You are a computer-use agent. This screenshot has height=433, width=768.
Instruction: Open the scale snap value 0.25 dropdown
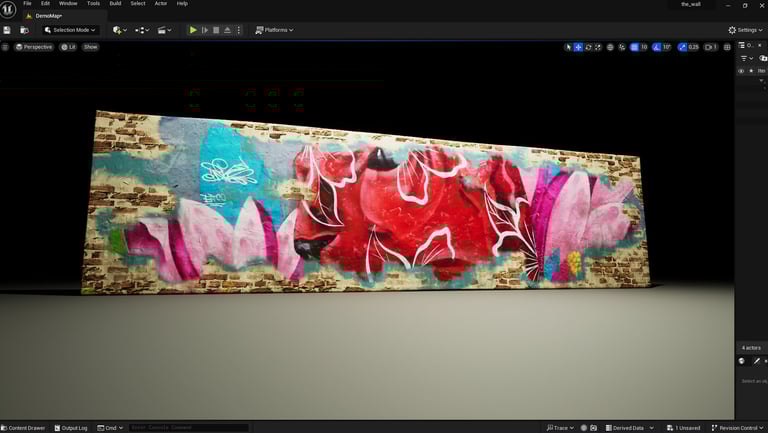(x=694, y=47)
